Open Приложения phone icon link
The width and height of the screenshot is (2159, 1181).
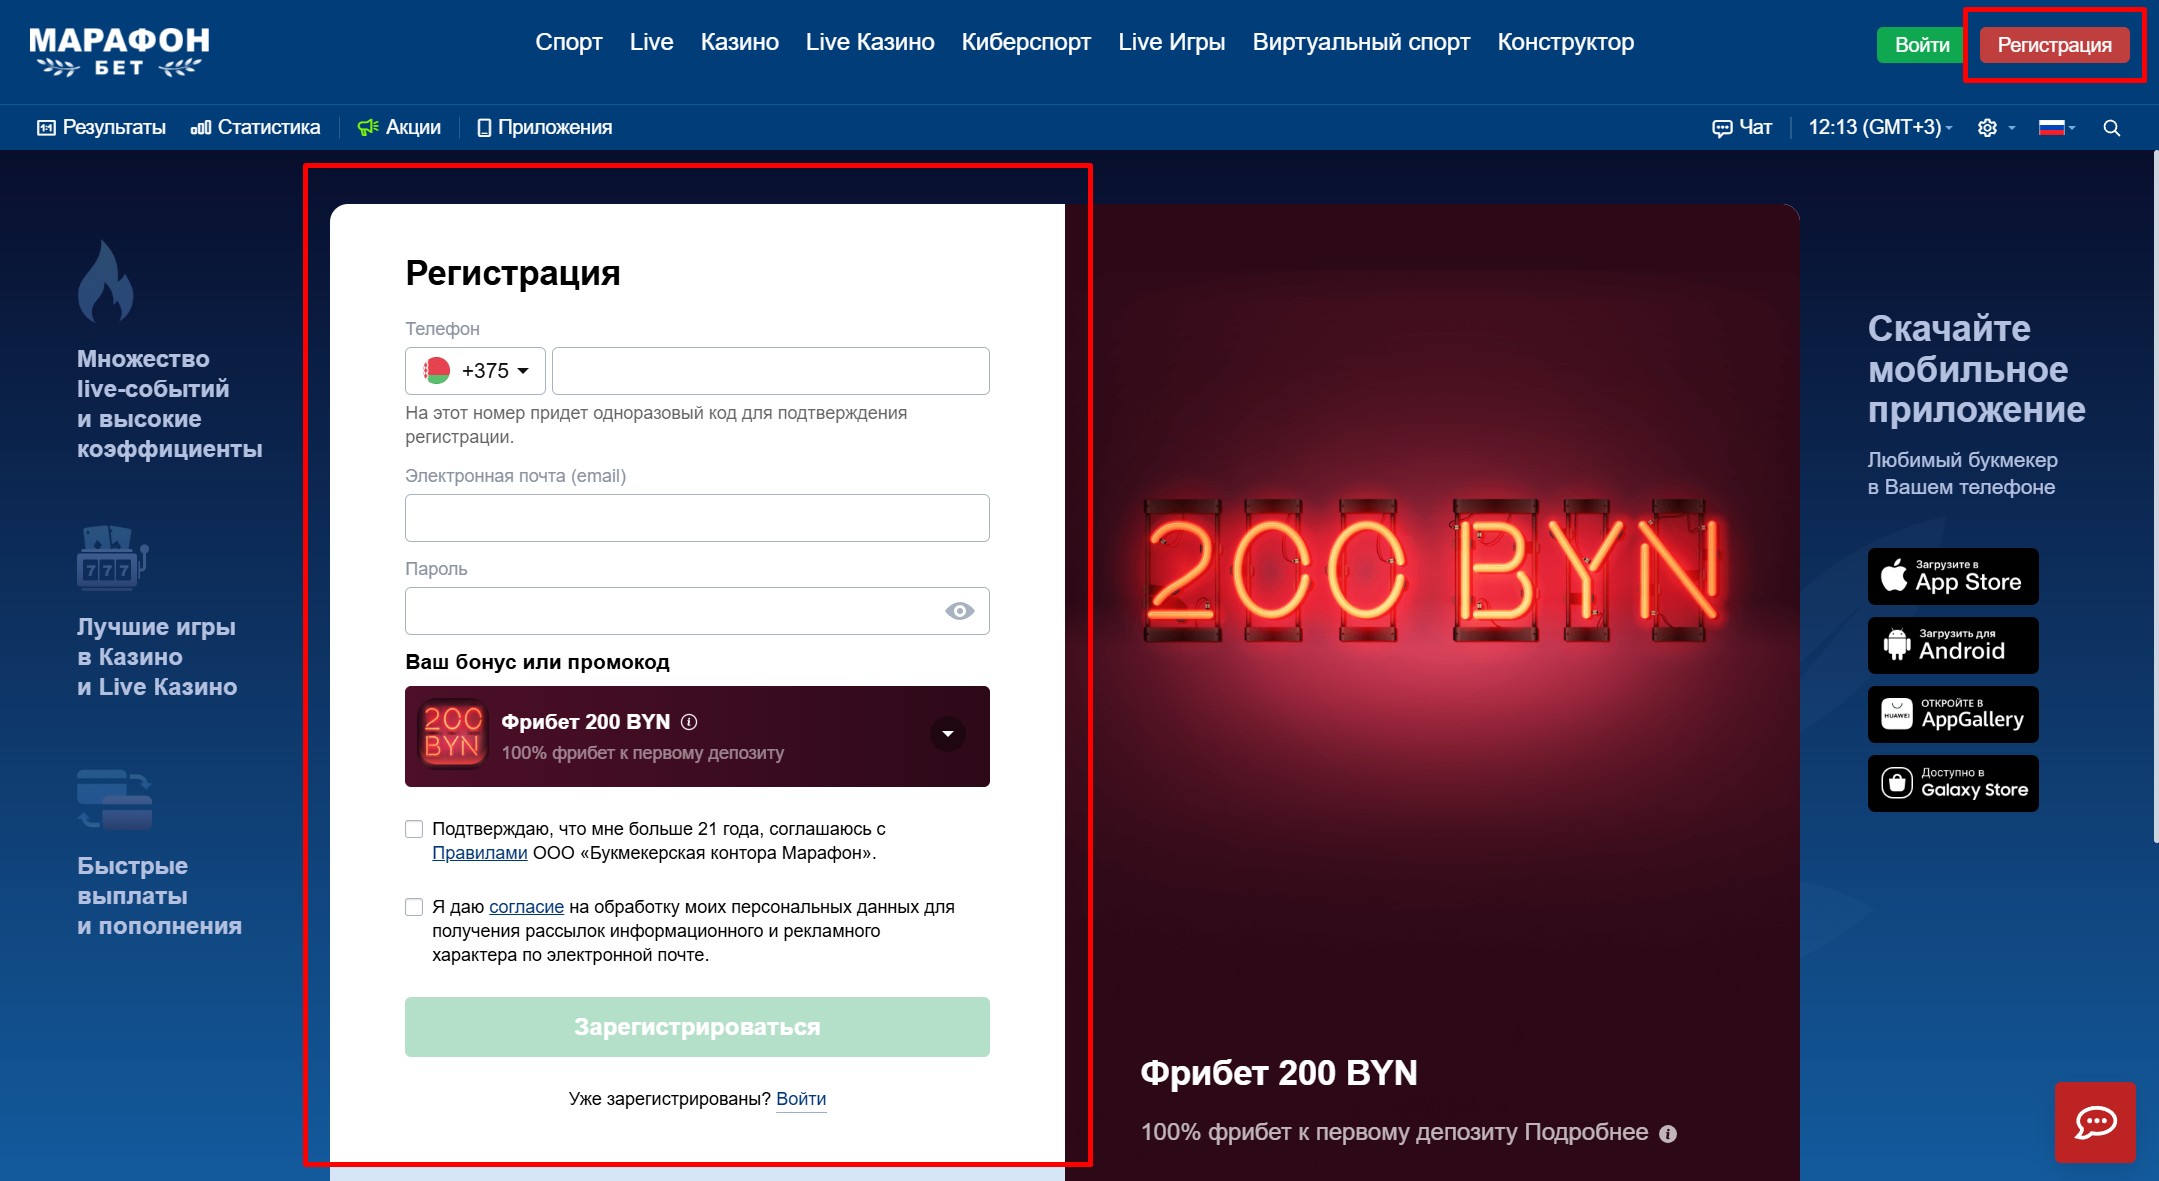pos(545,127)
